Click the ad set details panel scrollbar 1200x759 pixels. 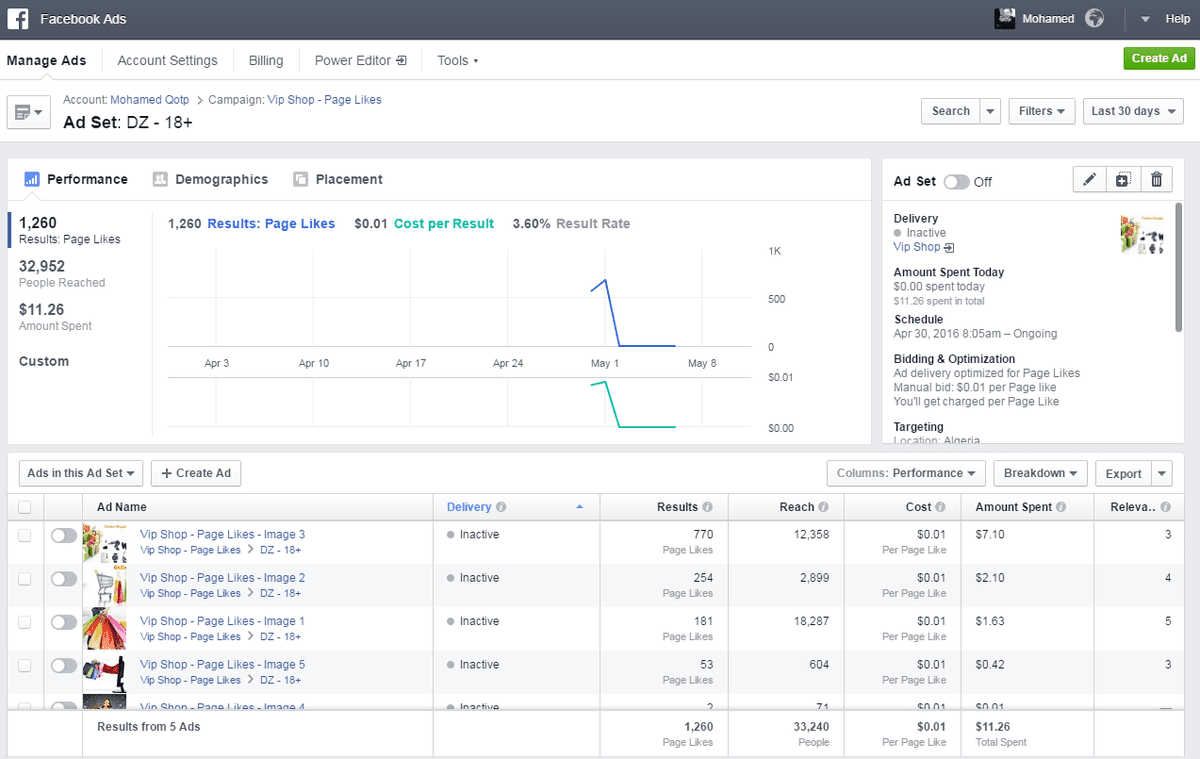[1179, 265]
